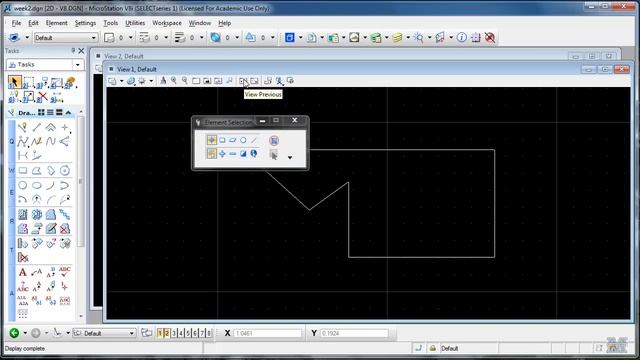Open the active color dropdown arrow

pos(131,38)
